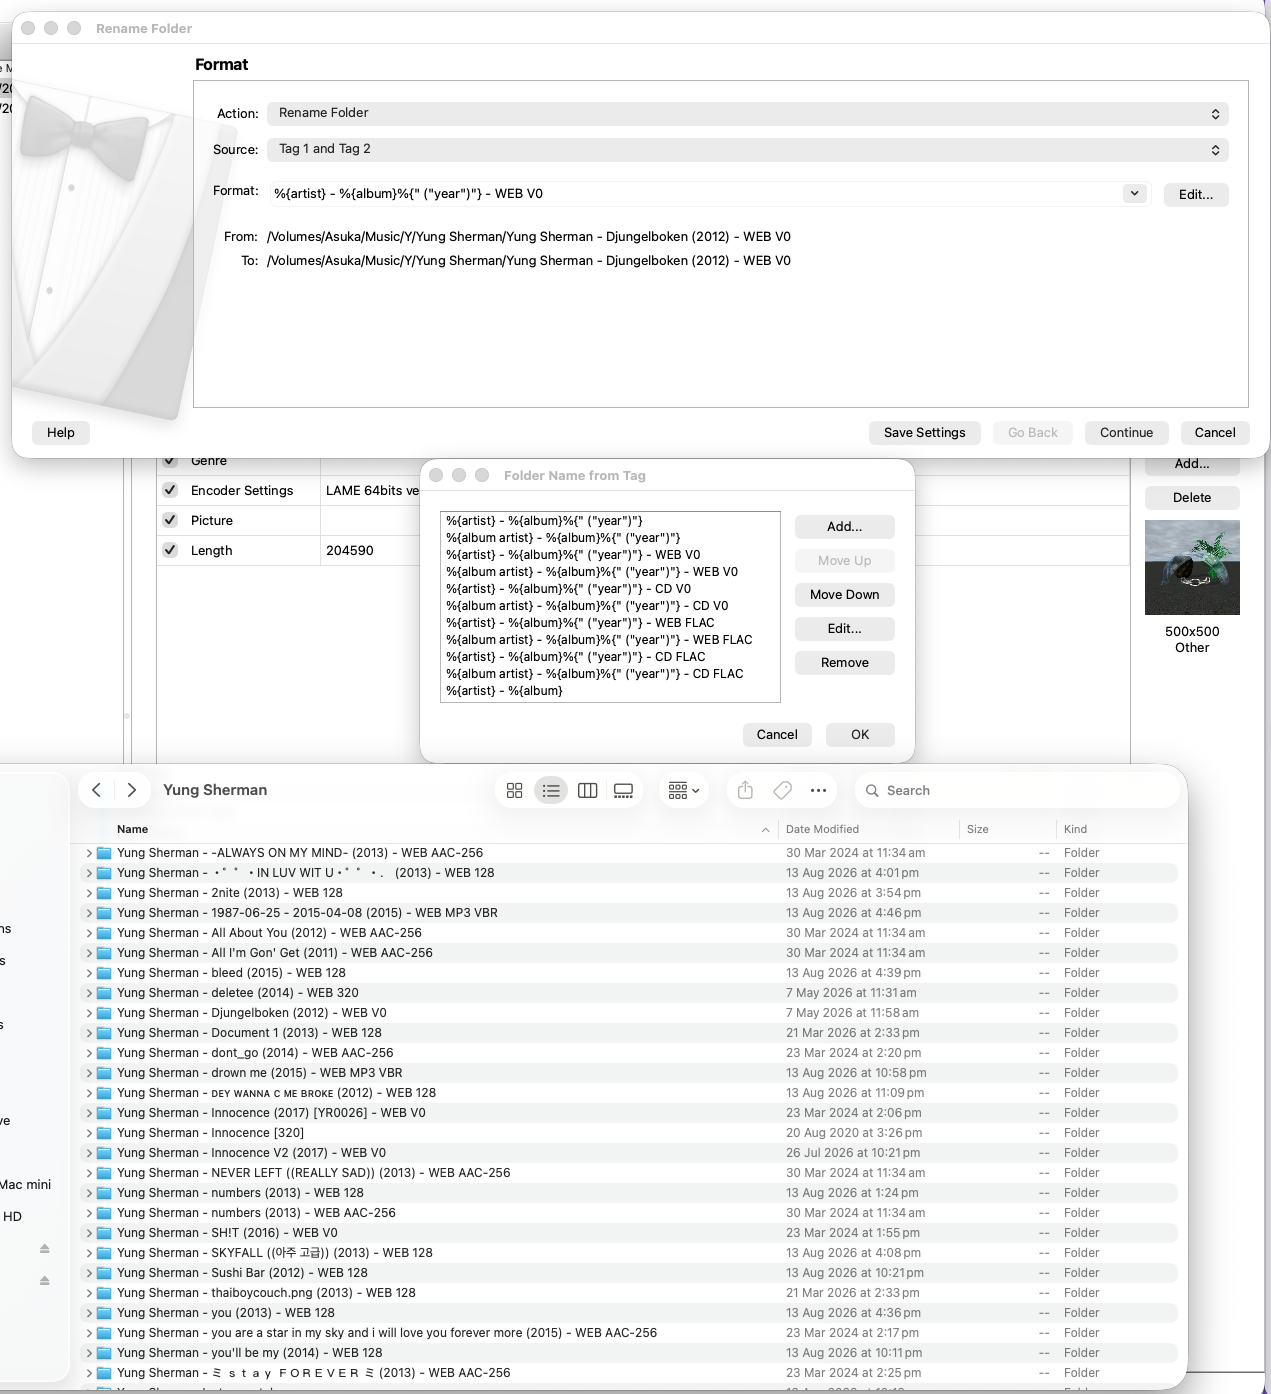The height and width of the screenshot is (1394, 1271).
Task: Select 'you'll be my (2014) - WEB 128' folder
Action: tap(629, 1353)
